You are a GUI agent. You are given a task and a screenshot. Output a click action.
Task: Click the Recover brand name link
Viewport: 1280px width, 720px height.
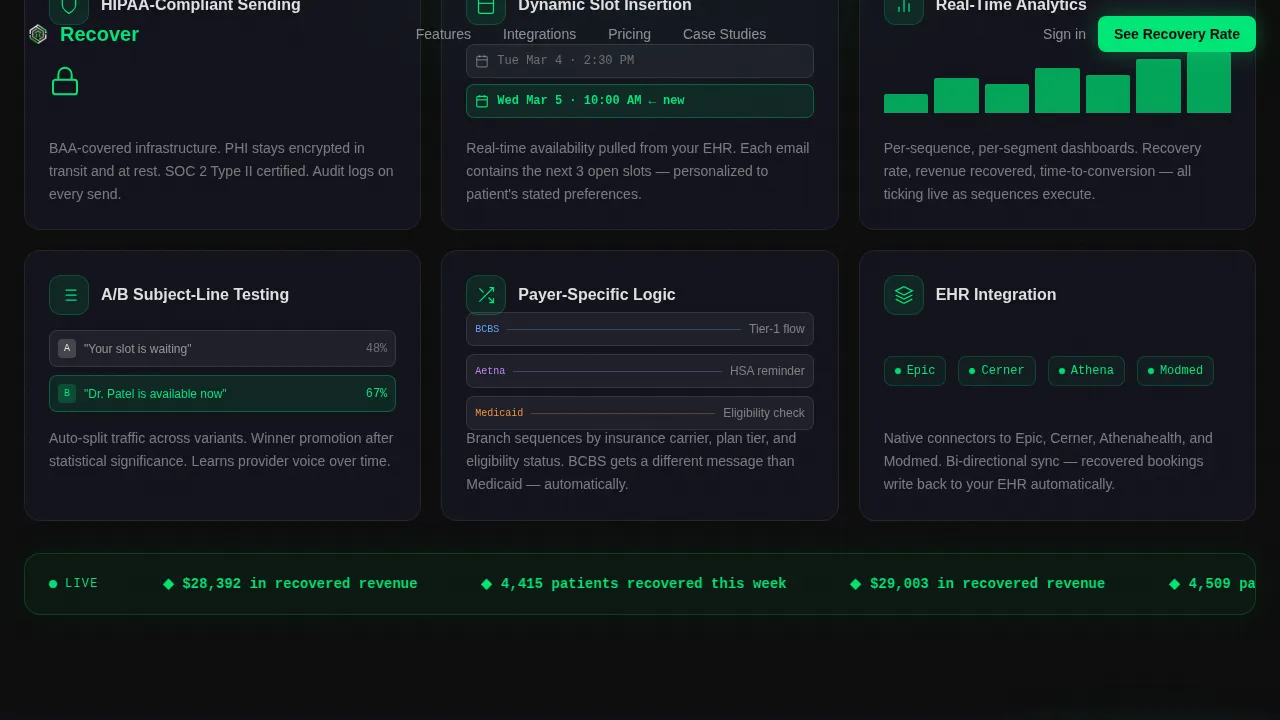pos(99,34)
